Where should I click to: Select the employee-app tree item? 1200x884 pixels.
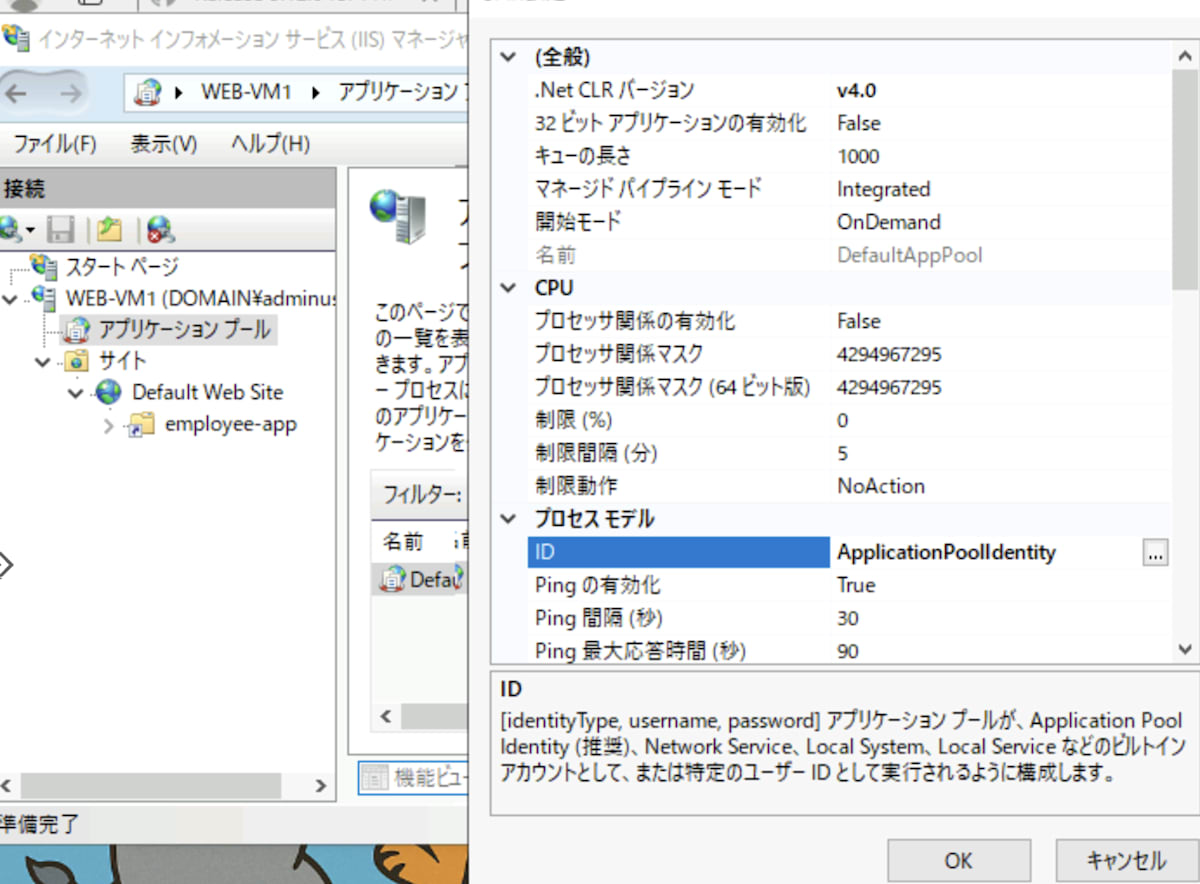pos(231,424)
